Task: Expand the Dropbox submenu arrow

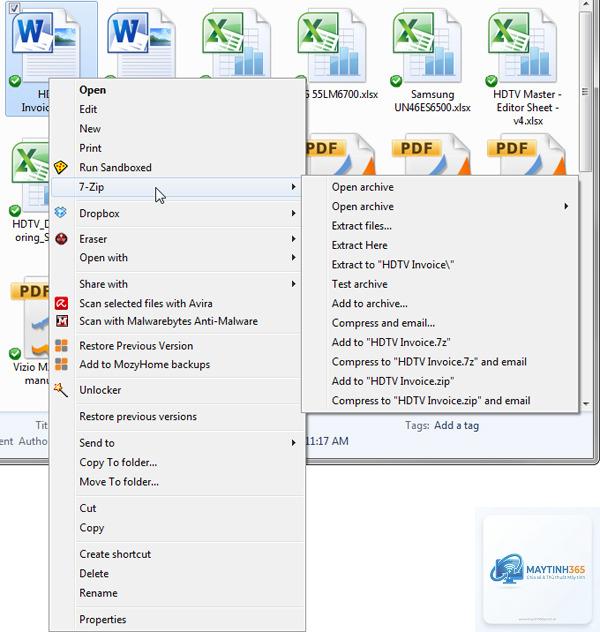Action: tap(293, 213)
